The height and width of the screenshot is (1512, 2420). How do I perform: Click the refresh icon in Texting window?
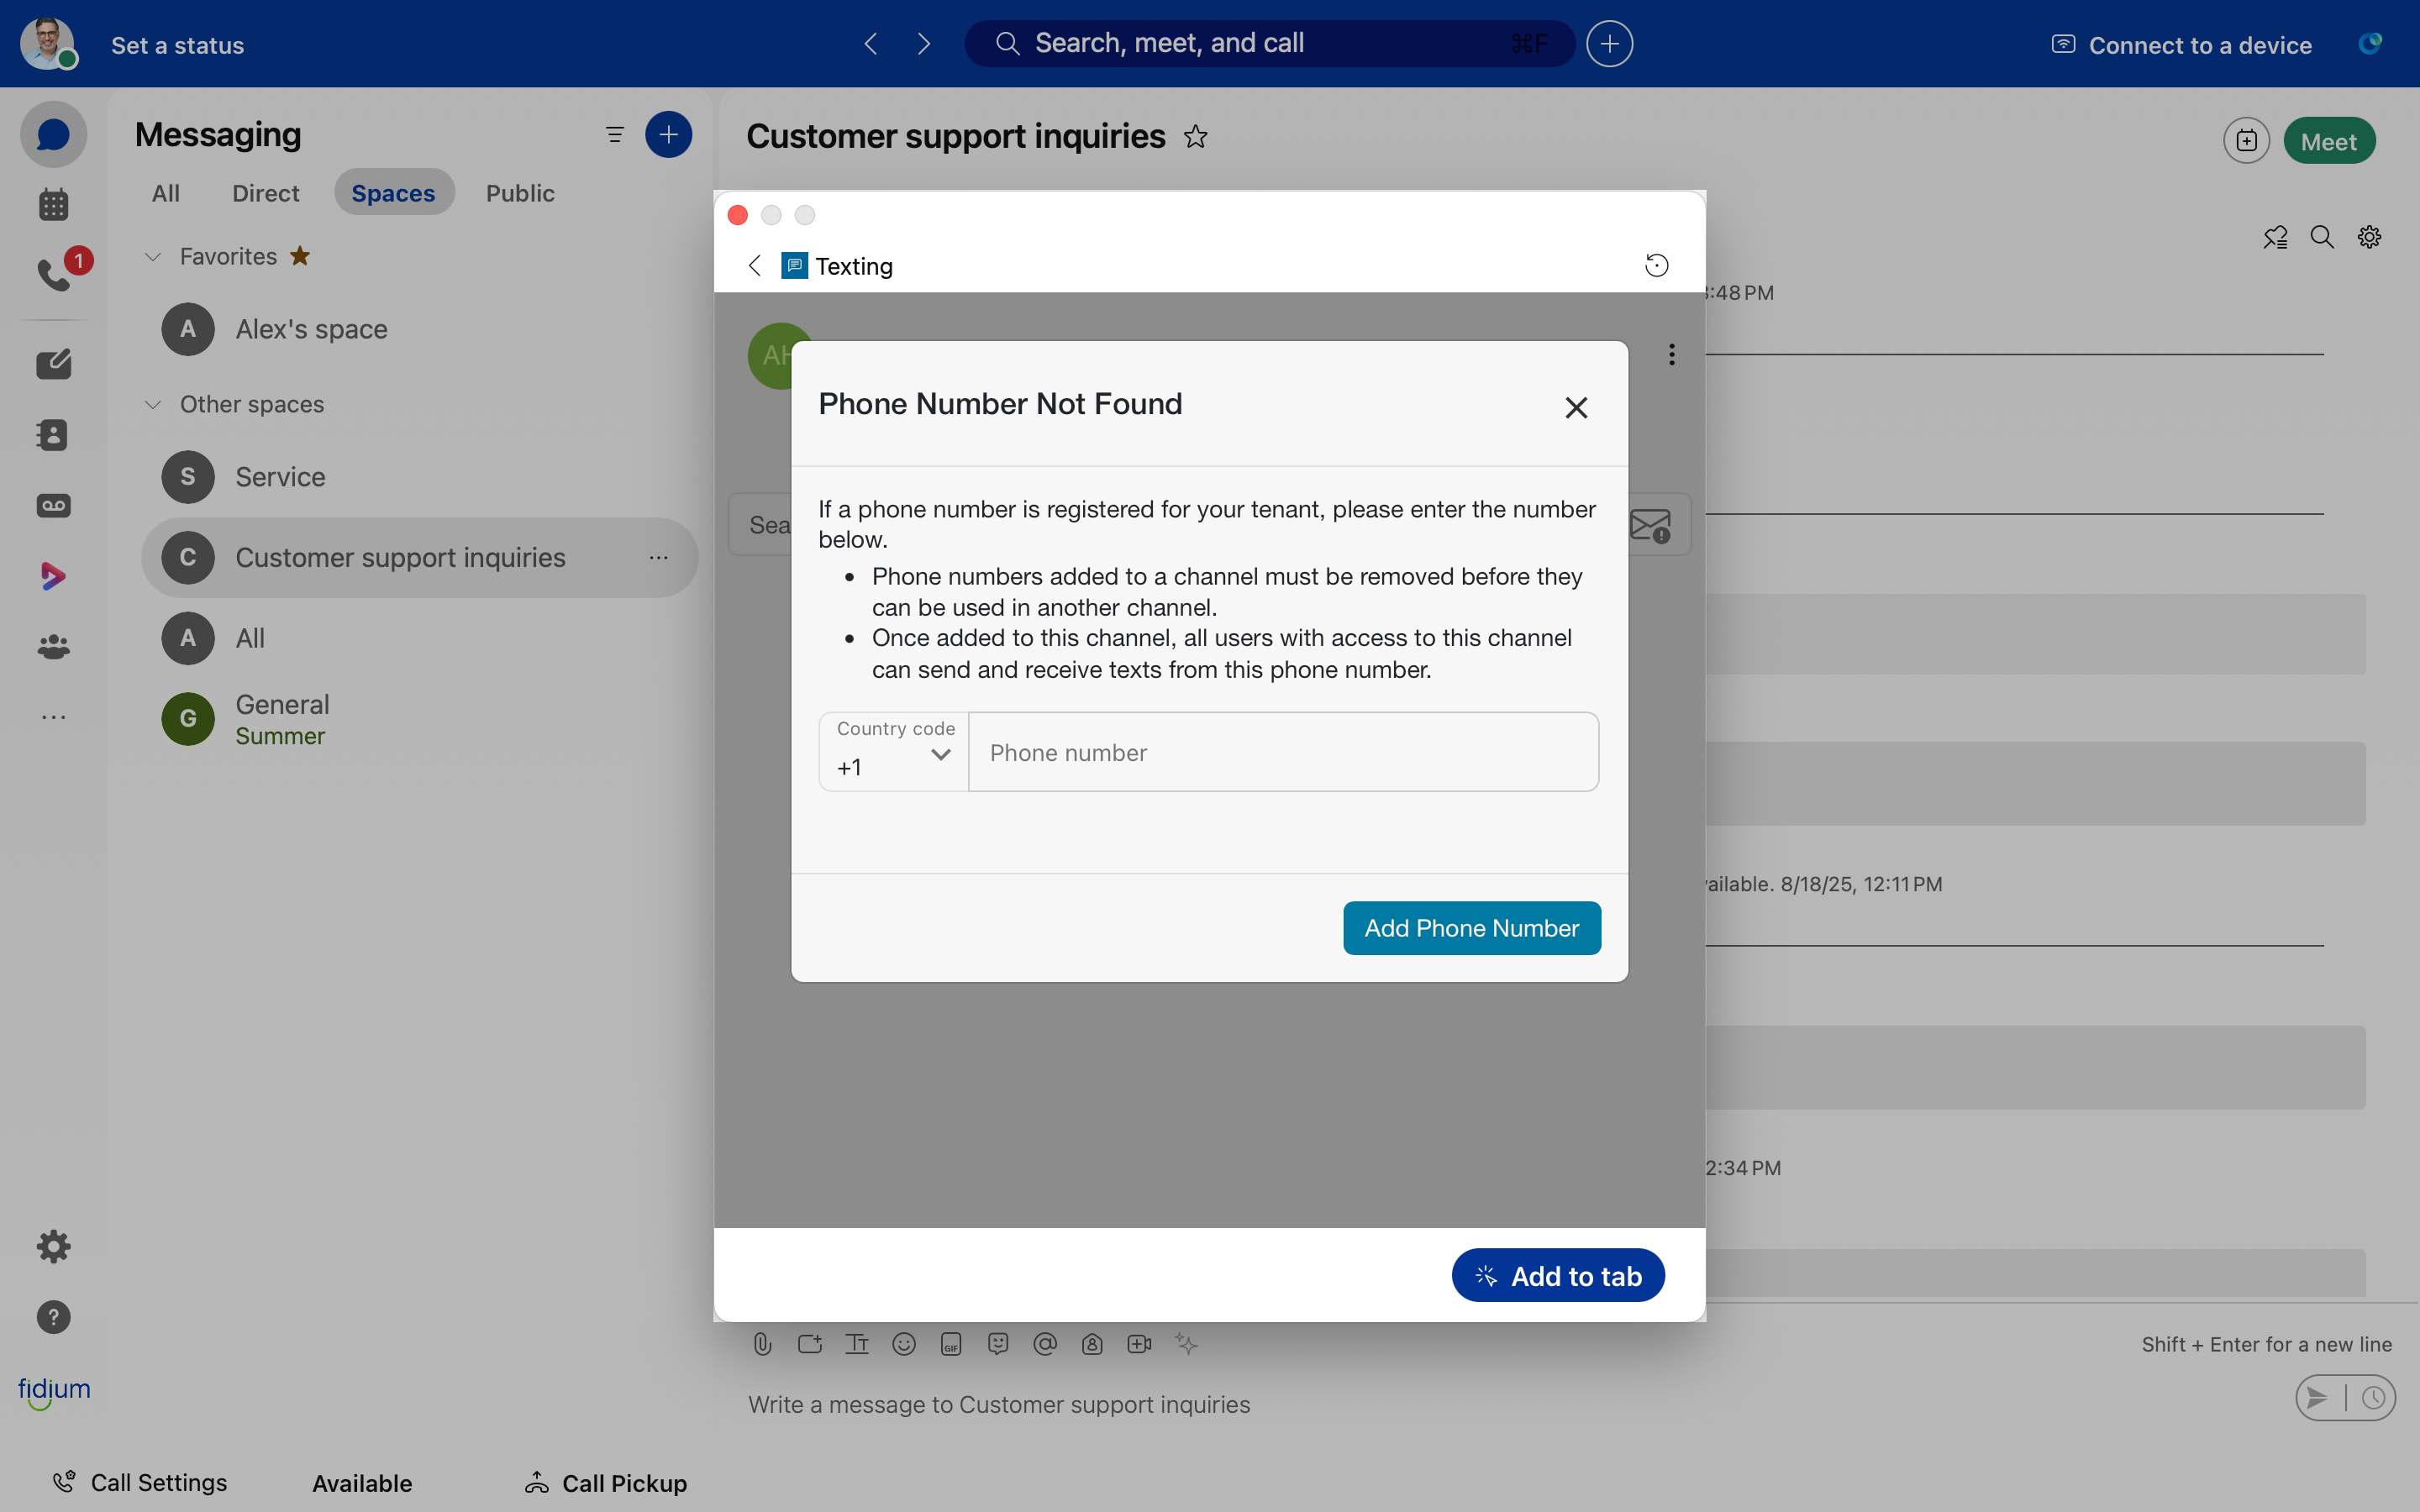pos(1656,265)
